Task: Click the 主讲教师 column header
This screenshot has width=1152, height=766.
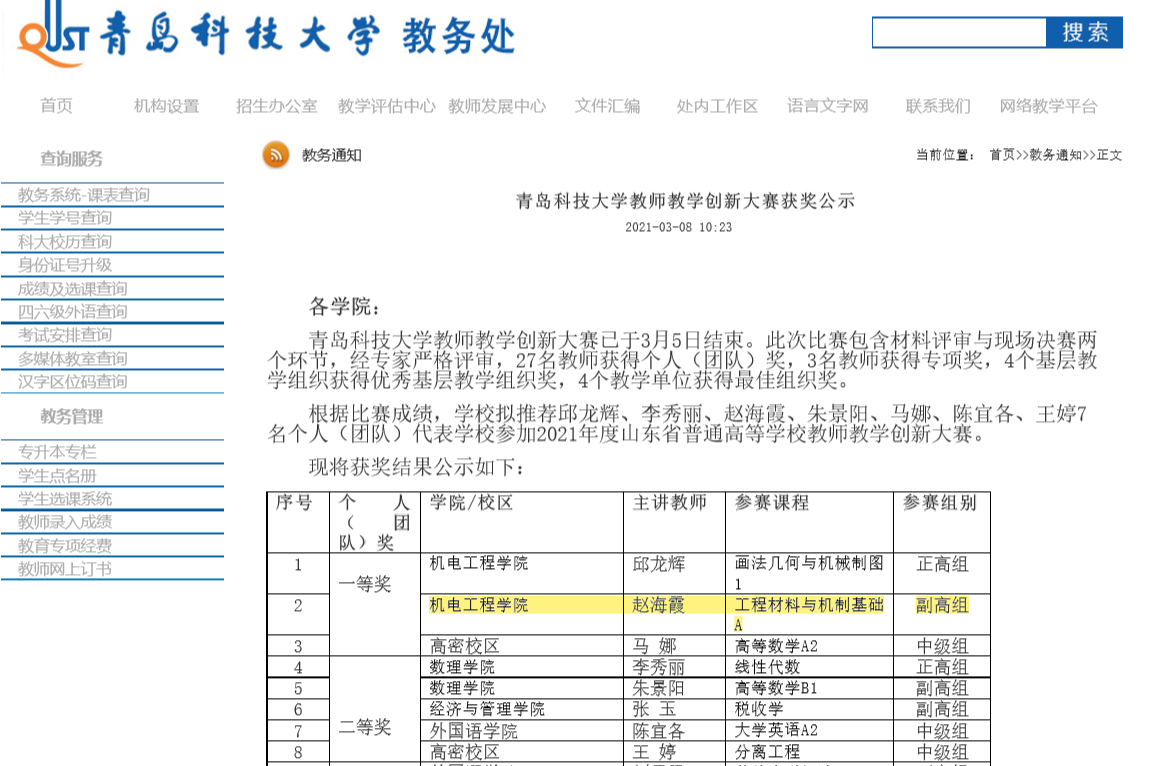Action: pos(669,502)
